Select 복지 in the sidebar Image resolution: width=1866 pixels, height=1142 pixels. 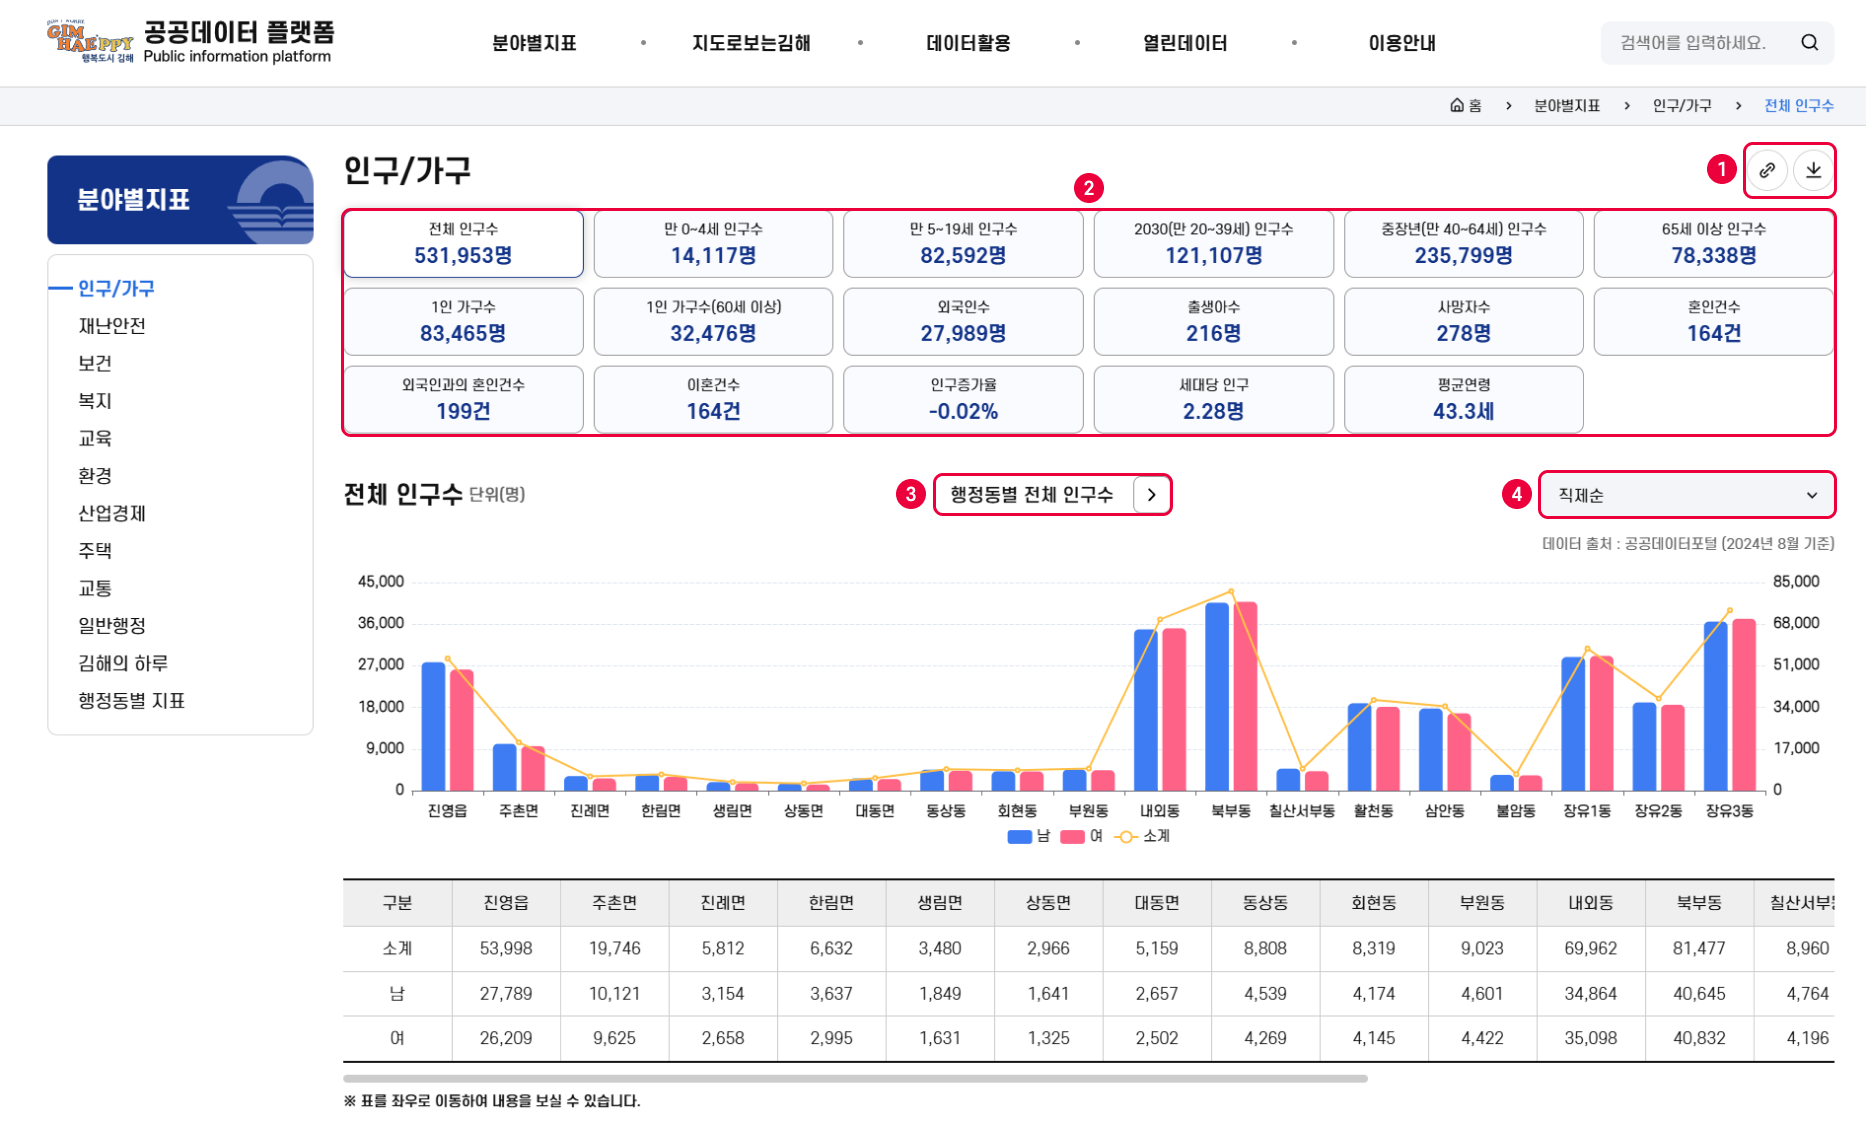(x=95, y=401)
